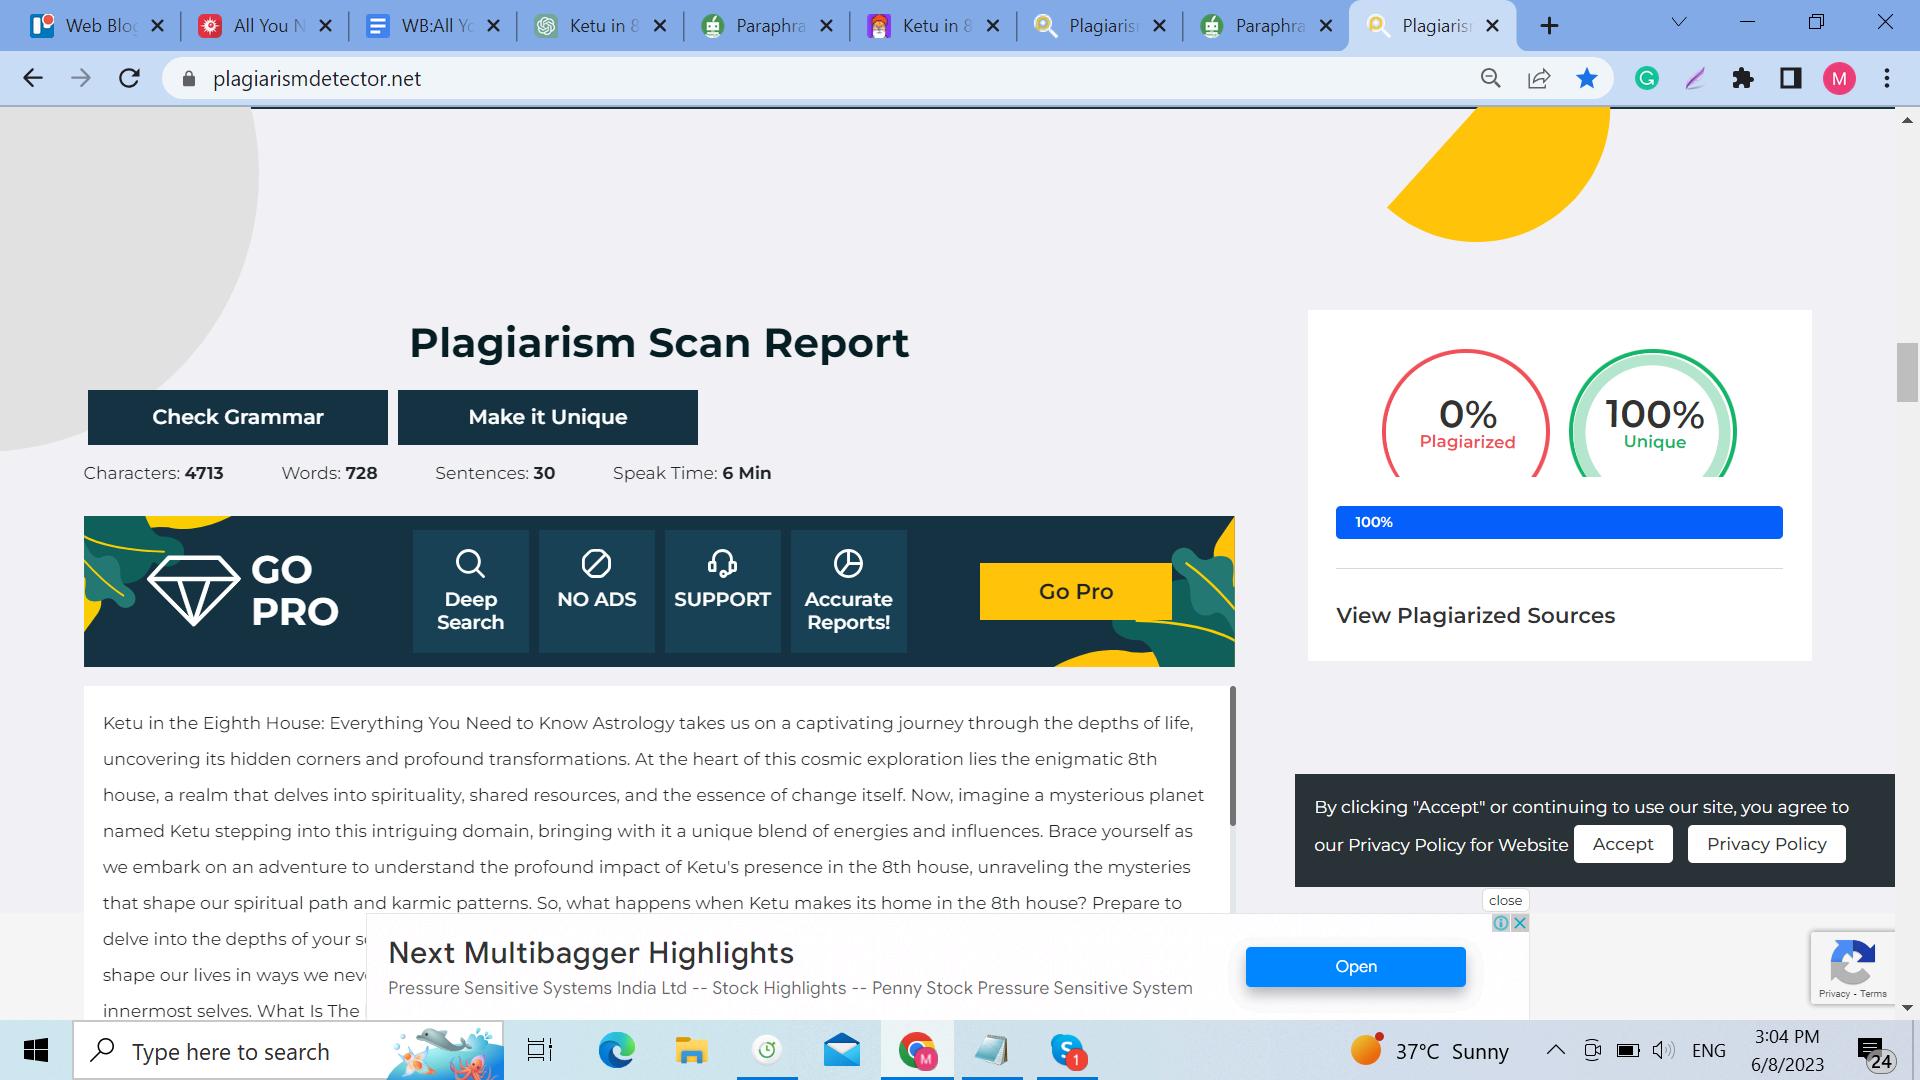Open the Extensions puzzle icon
This screenshot has width=1920, height=1080.
click(1743, 78)
